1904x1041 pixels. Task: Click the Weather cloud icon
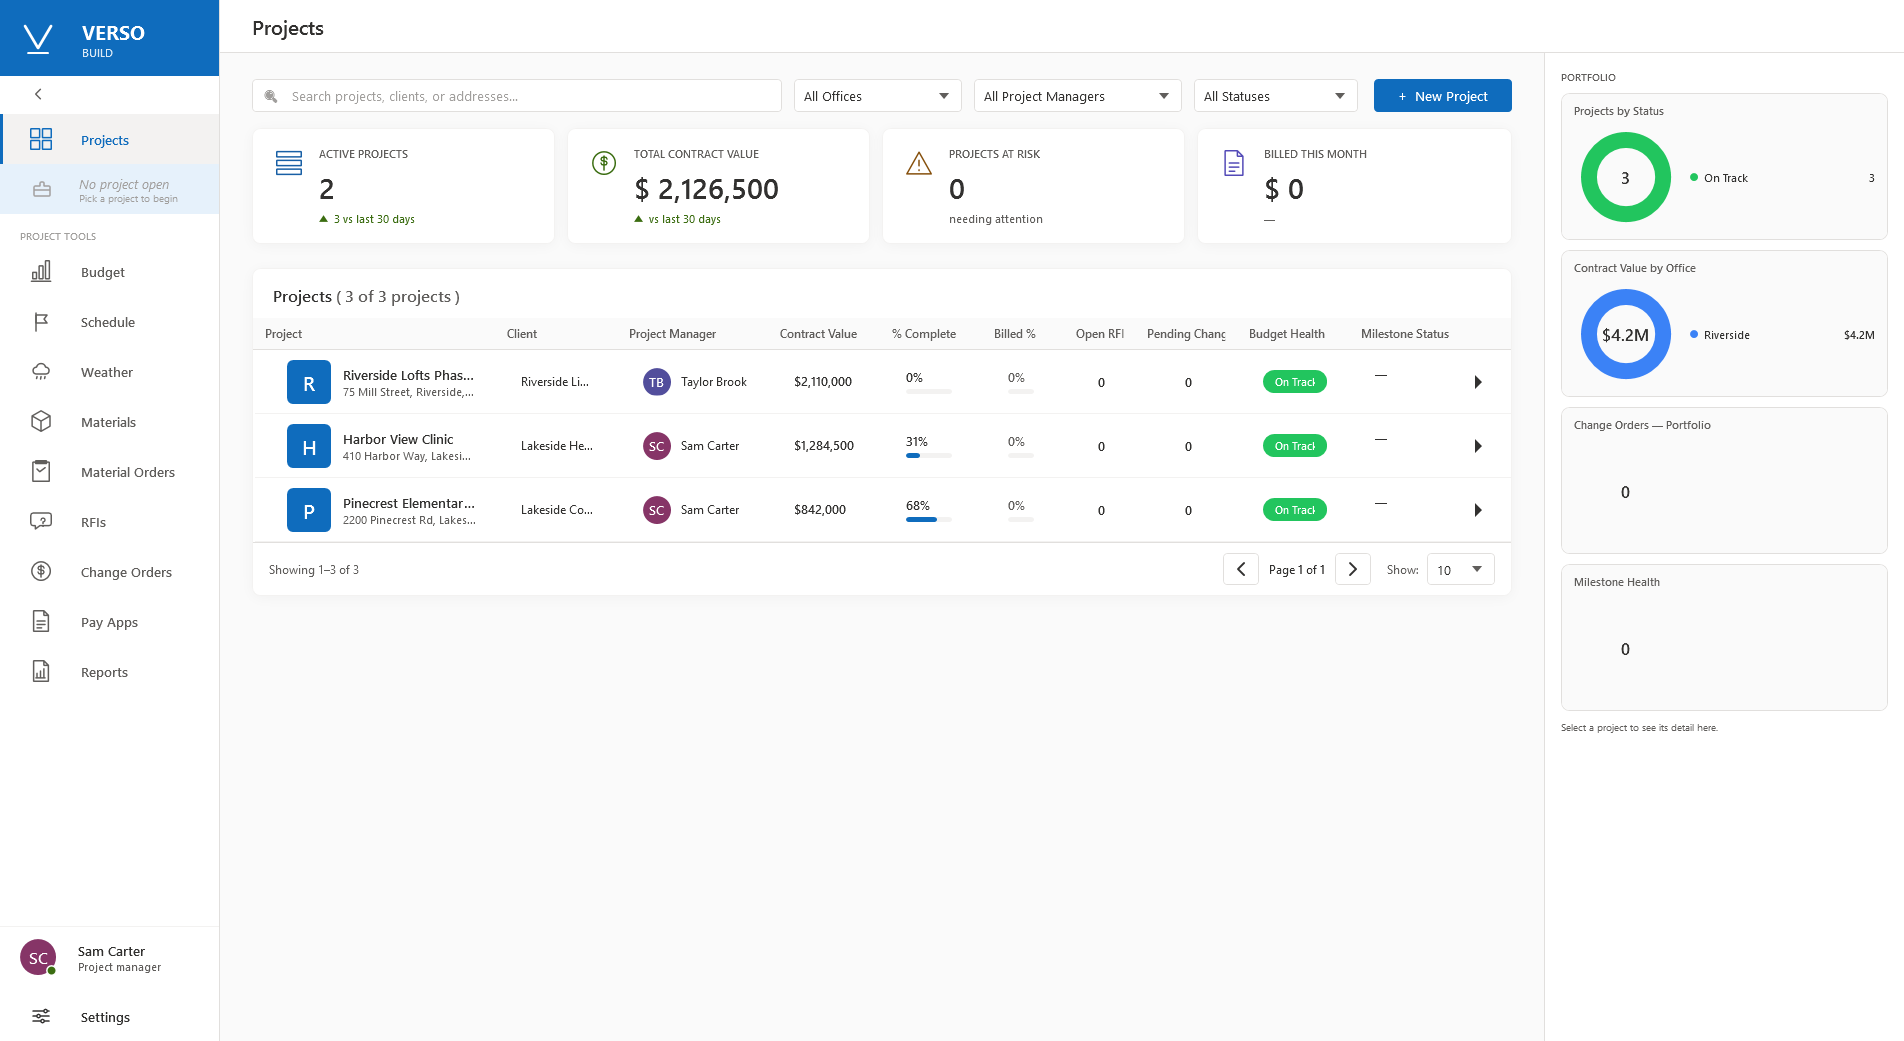click(x=41, y=371)
